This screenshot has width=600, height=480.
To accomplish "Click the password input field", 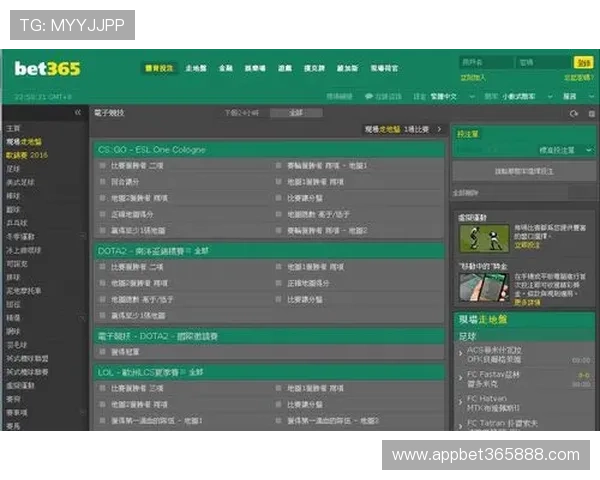I will pos(543,62).
